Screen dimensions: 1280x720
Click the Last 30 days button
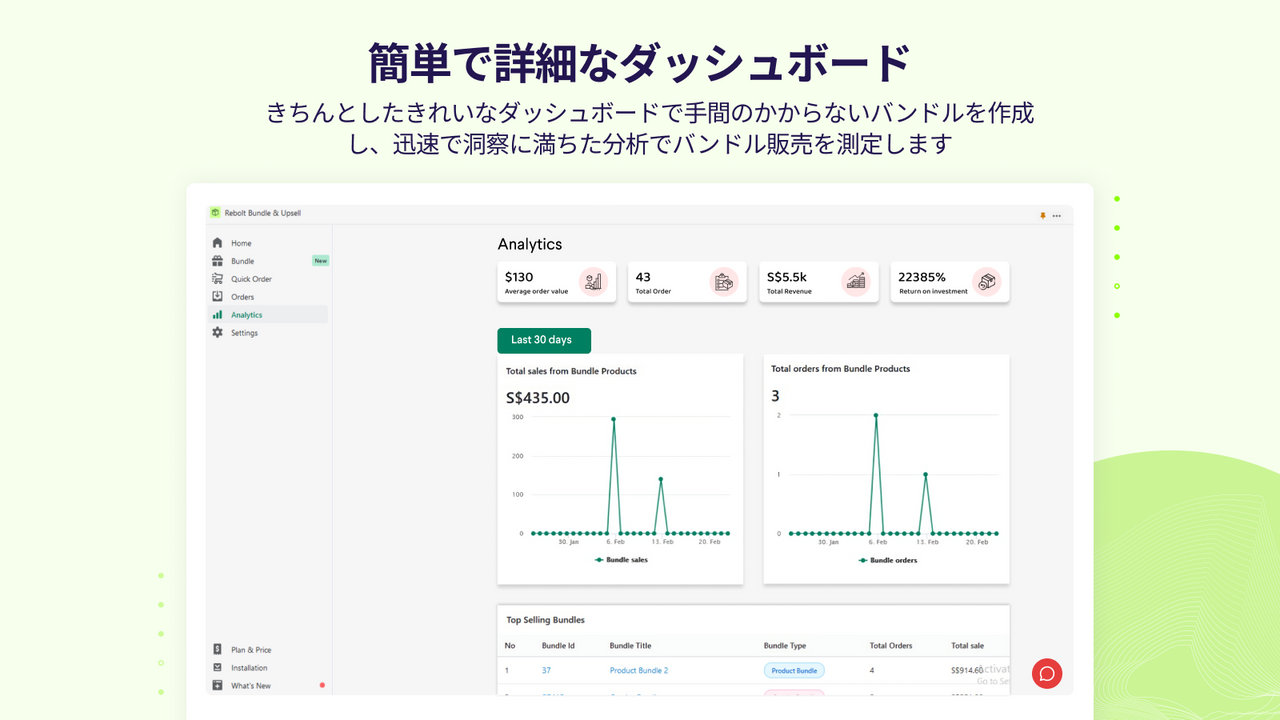544,340
